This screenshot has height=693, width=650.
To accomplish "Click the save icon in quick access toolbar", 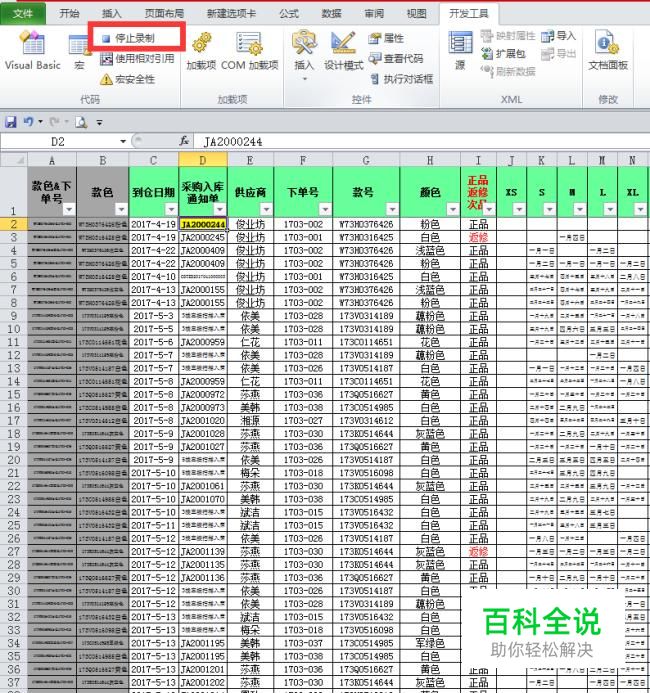I will (11, 122).
